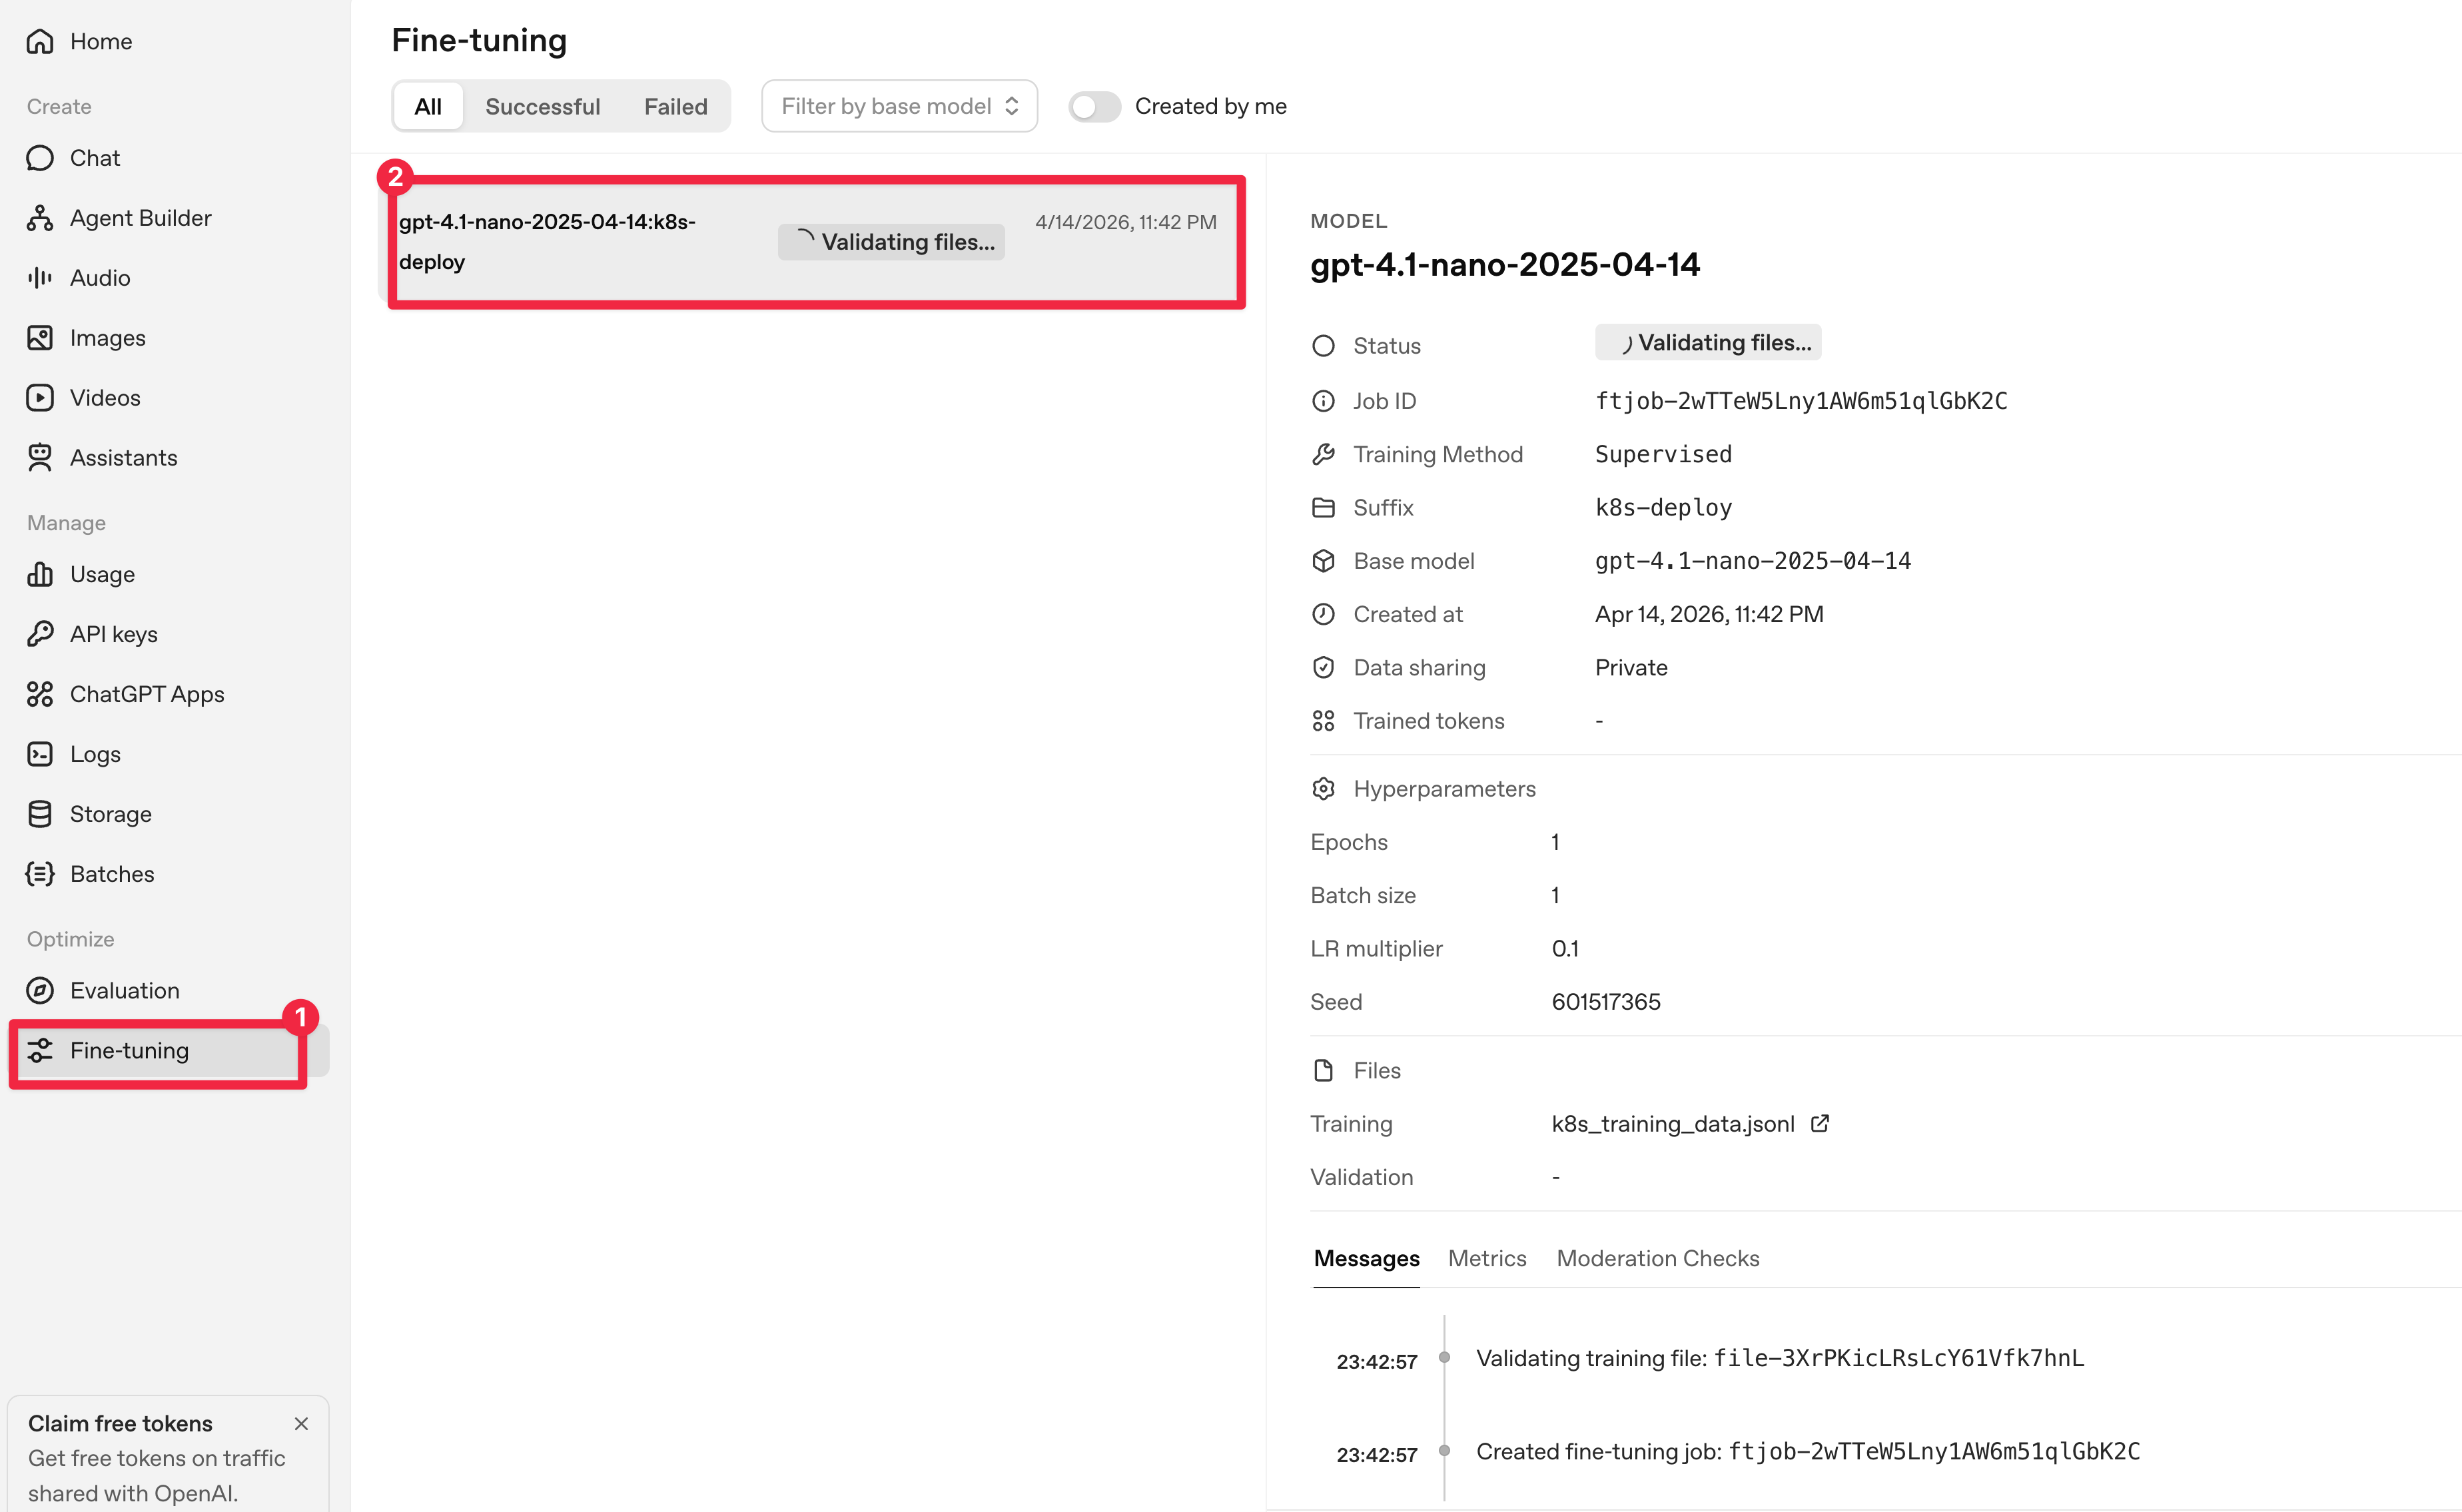Open the Evaluation page

tap(124, 991)
